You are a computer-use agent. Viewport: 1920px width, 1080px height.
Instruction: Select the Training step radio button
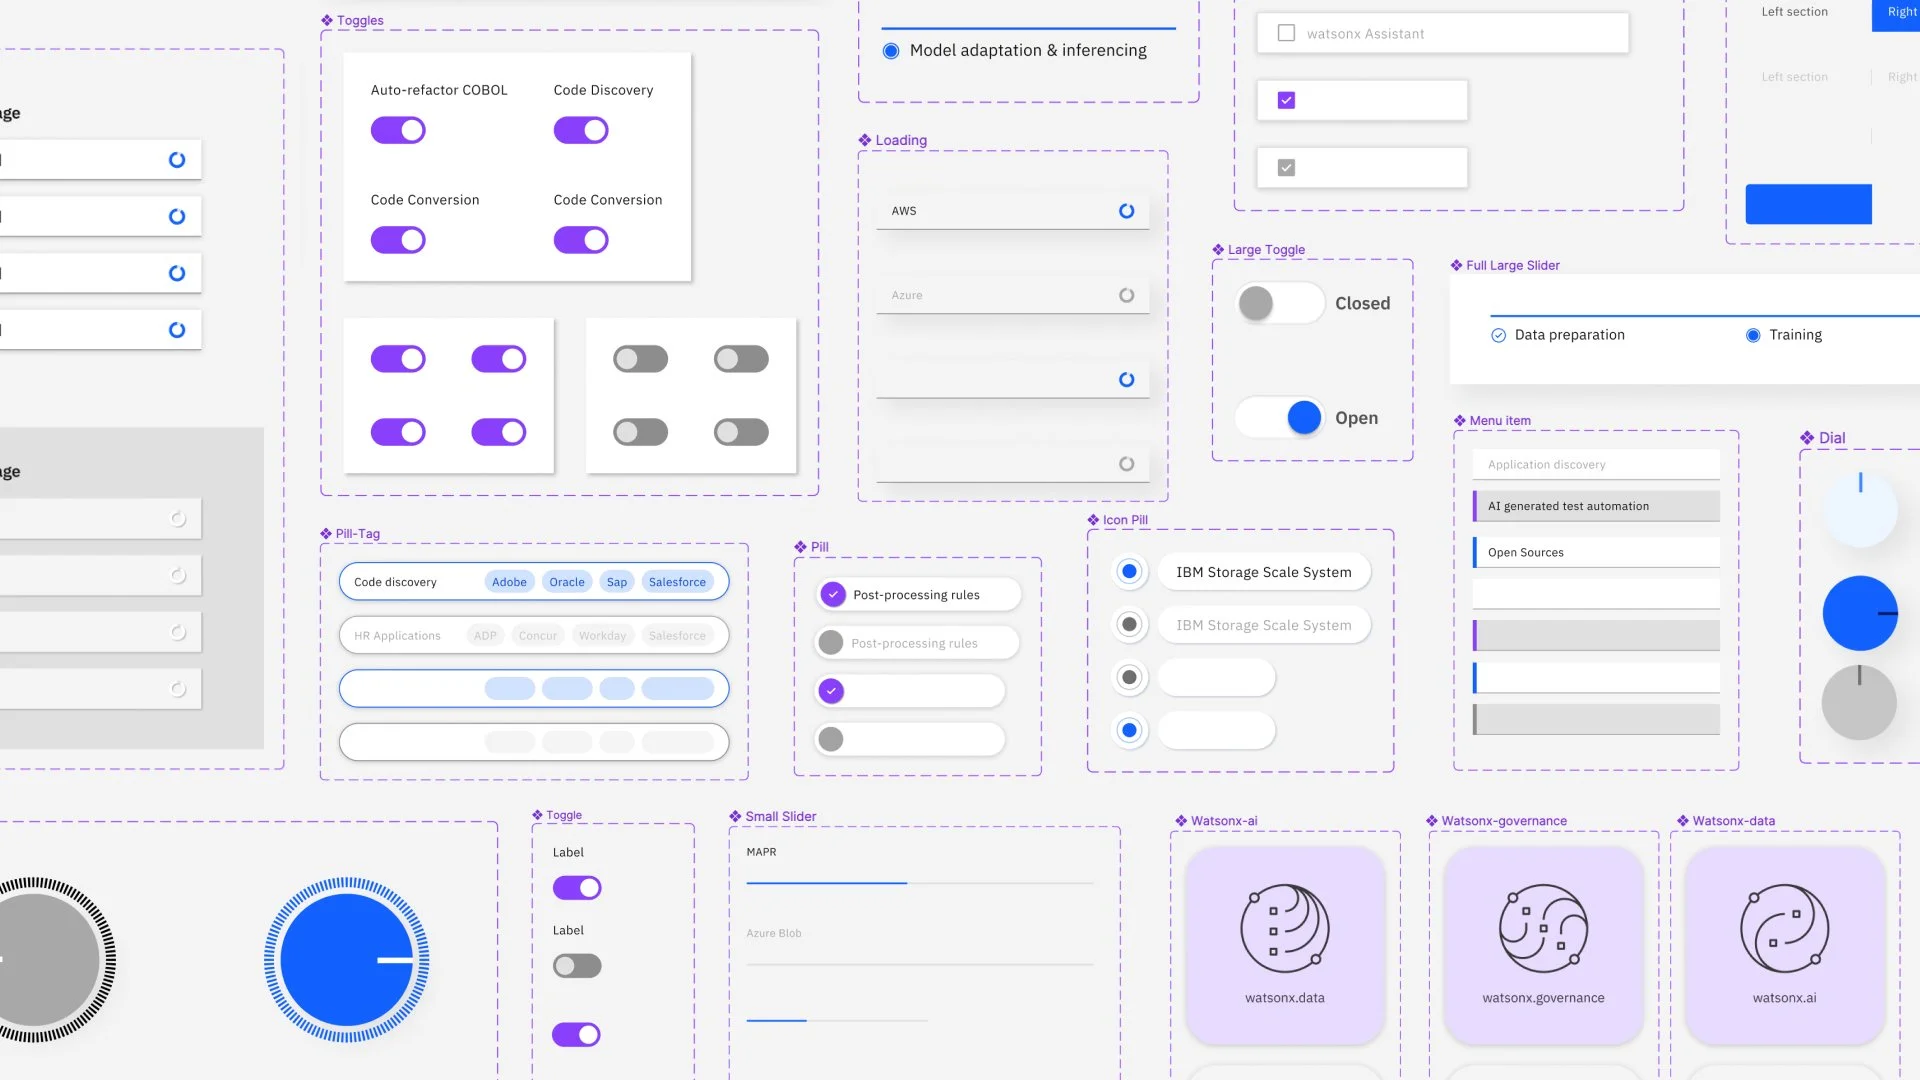pos(1752,335)
